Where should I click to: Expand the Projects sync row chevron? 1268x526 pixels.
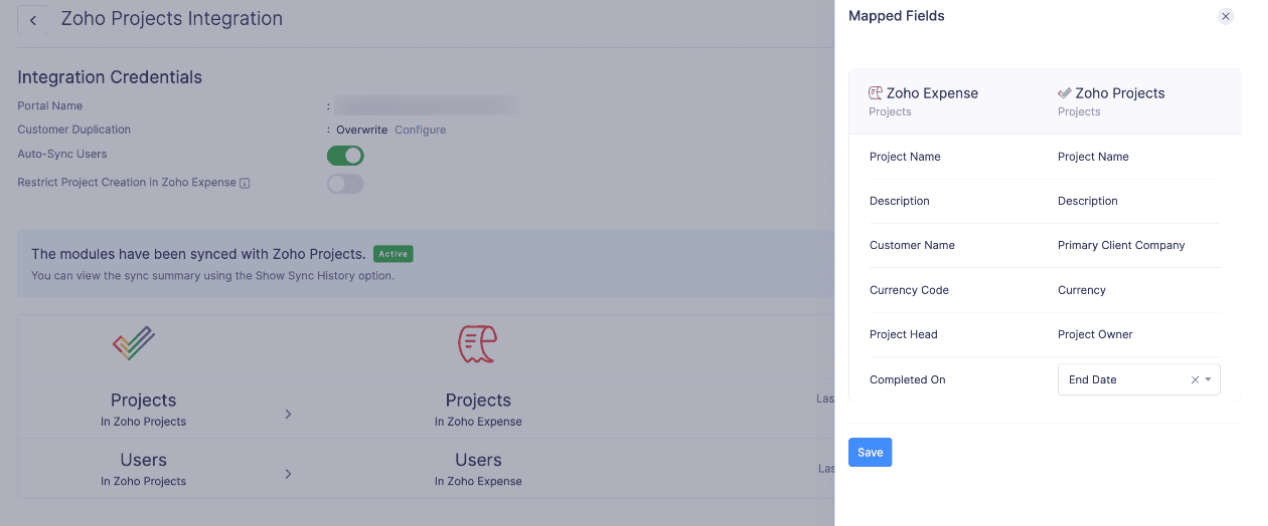pos(288,414)
